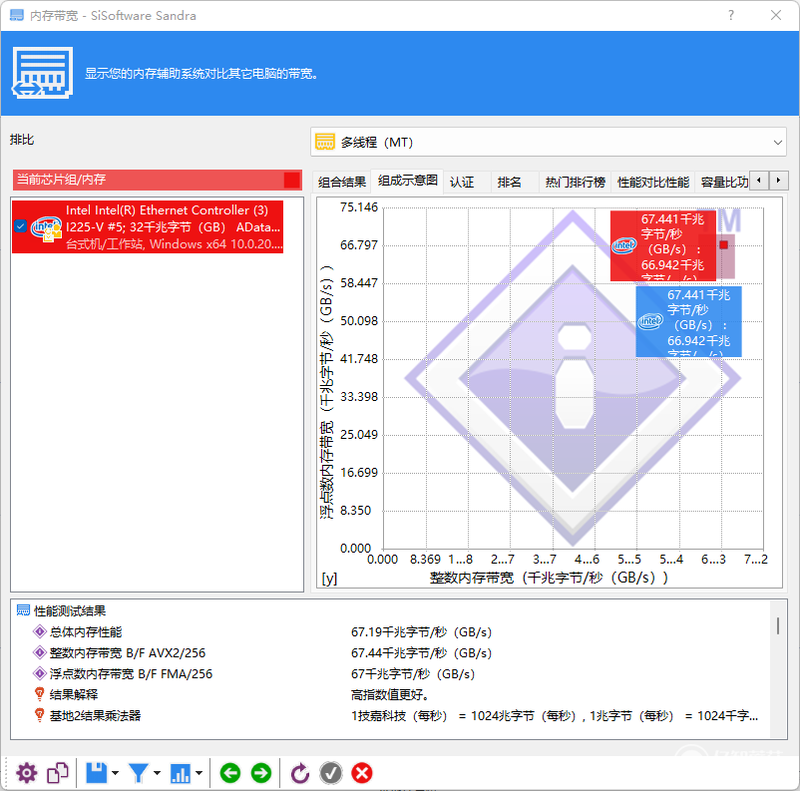Viewport: 800px width, 791px height.
Task: Open the 认证 tab
Action: tap(462, 182)
